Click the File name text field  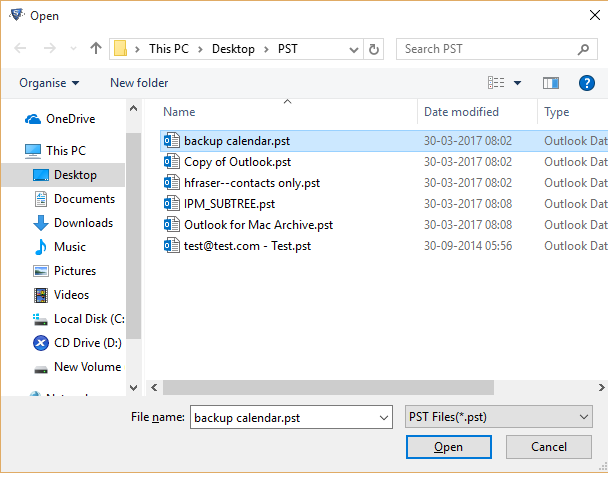point(283,418)
